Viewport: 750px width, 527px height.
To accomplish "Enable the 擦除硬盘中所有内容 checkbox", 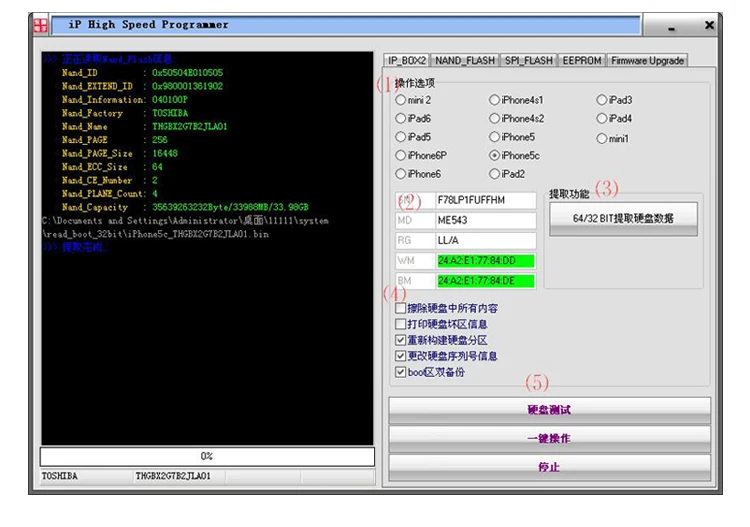I will (400, 308).
